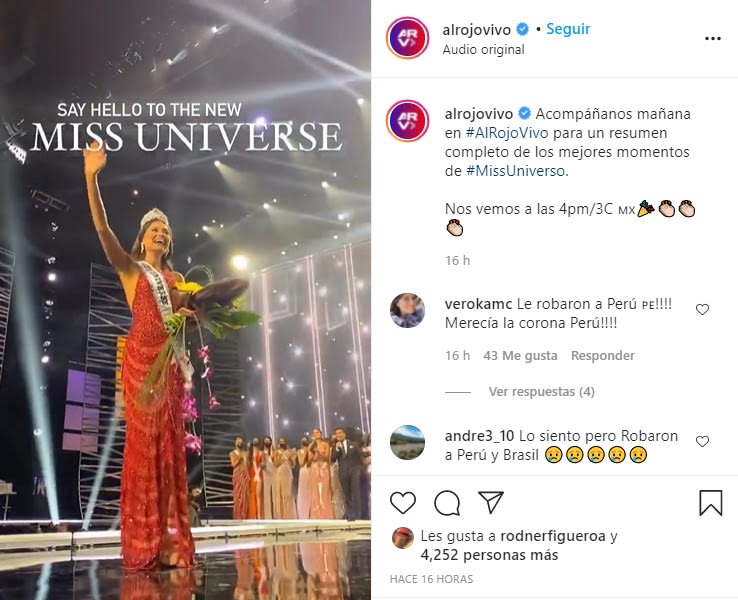View 4,252 personas más likes list

(489, 555)
